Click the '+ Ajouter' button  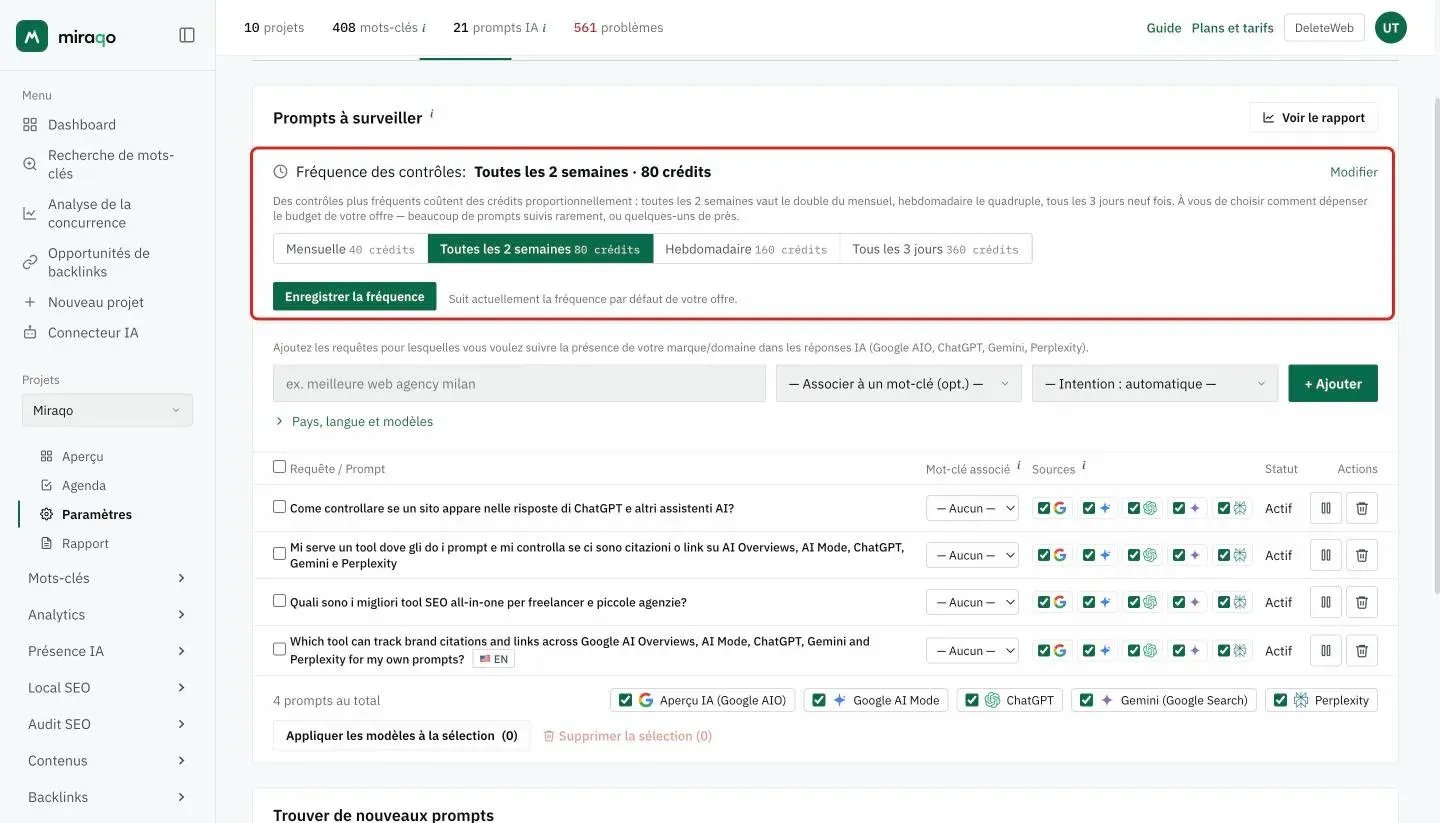coord(1333,384)
